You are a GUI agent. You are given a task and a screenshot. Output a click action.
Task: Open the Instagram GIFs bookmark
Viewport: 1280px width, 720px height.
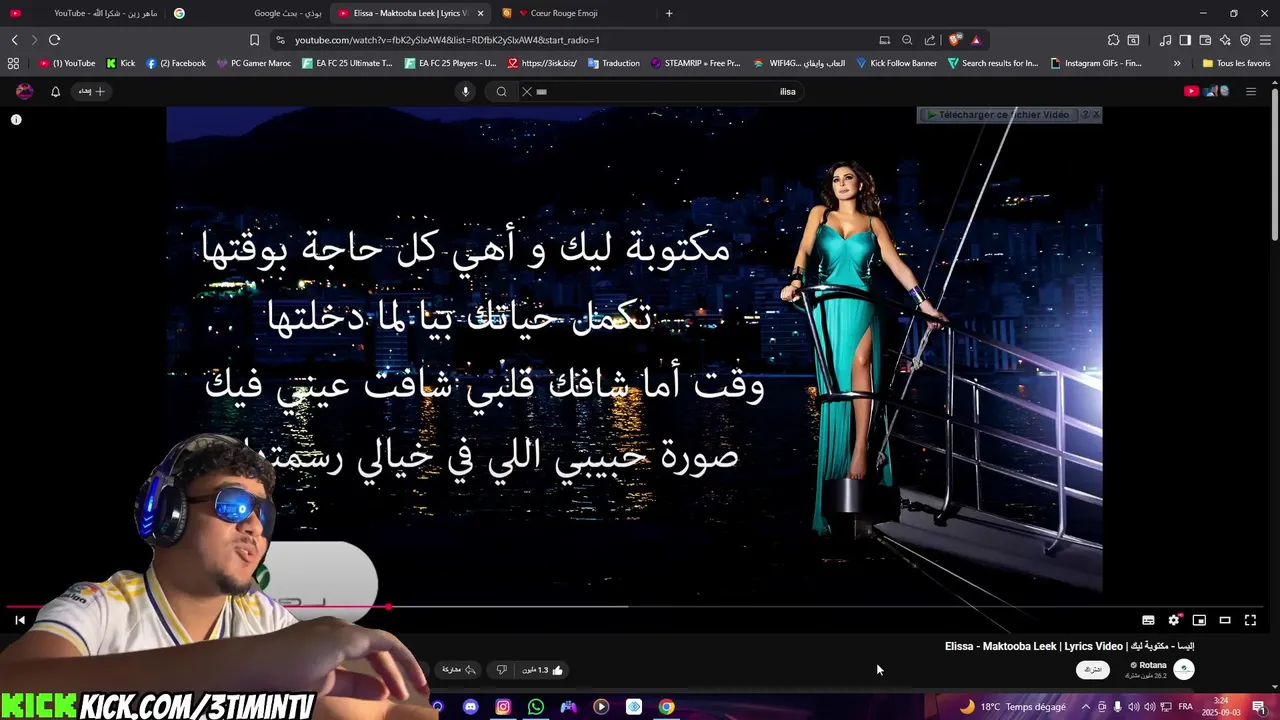click(x=1096, y=63)
